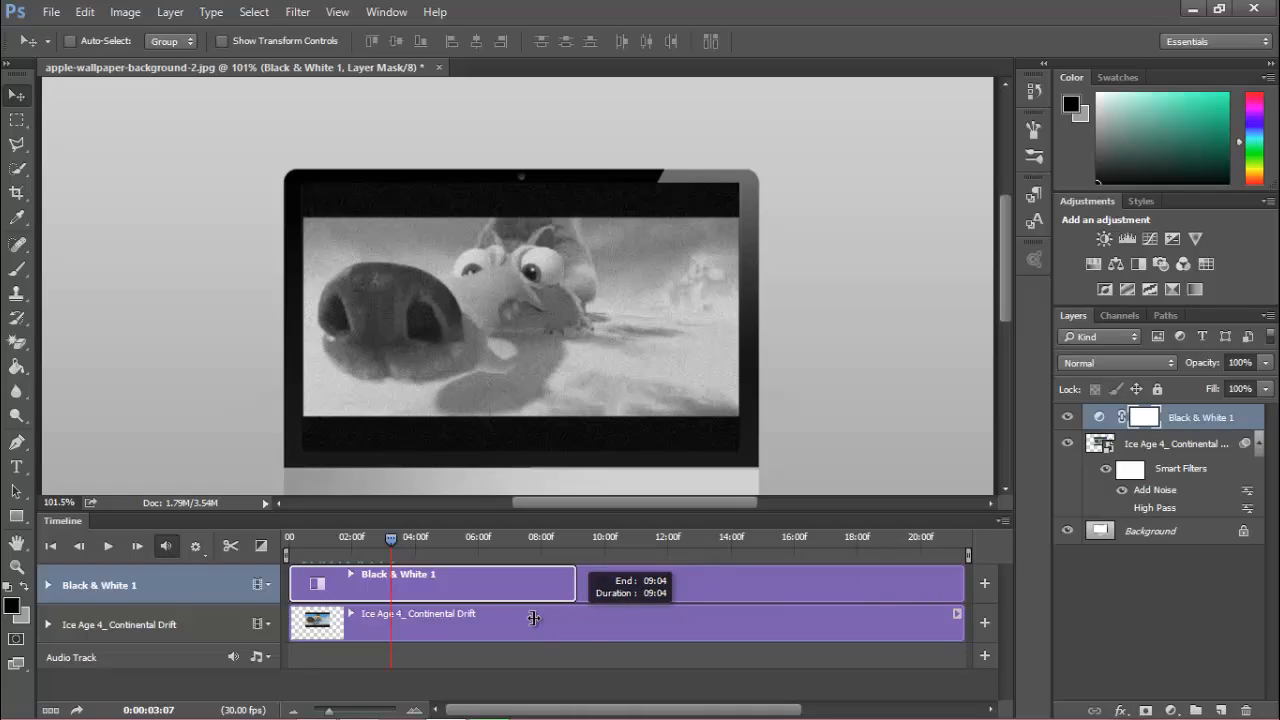This screenshot has width=1280, height=720.
Task: Click the transition icon in Timeline
Action: pos(261,546)
